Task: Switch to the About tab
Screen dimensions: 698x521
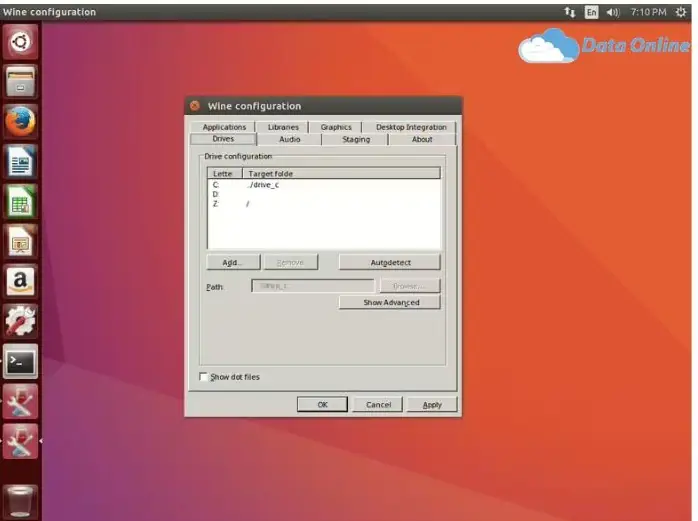Action: tap(422, 139)
